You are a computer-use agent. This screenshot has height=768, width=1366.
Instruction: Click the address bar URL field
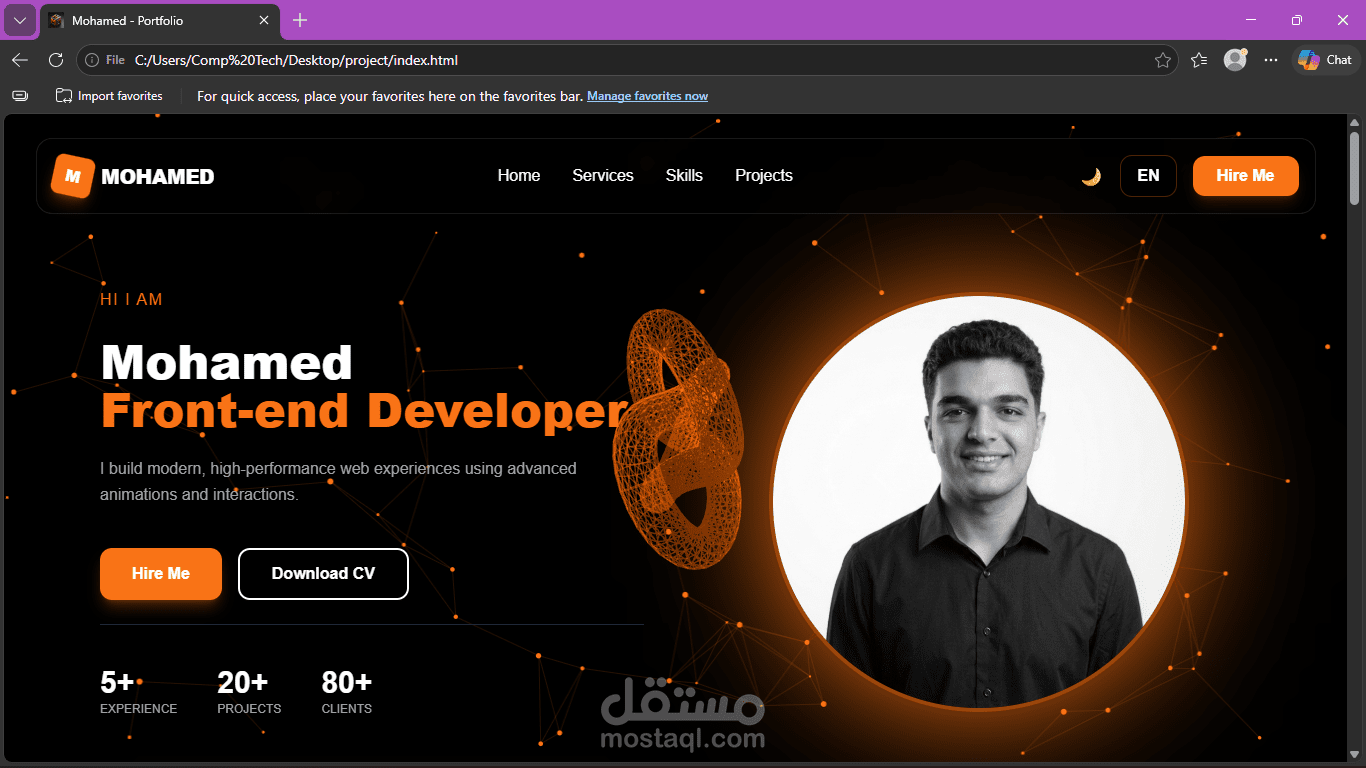[627, 60]
